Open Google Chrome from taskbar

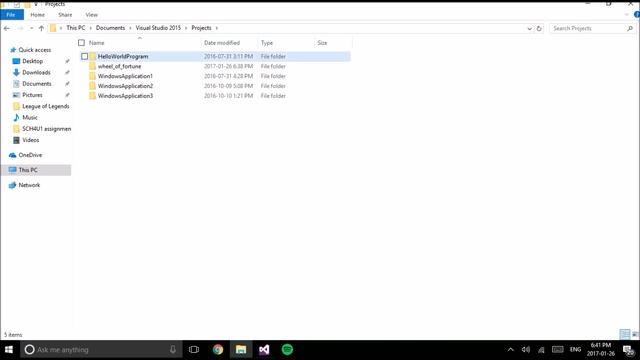tap(218, 350)
